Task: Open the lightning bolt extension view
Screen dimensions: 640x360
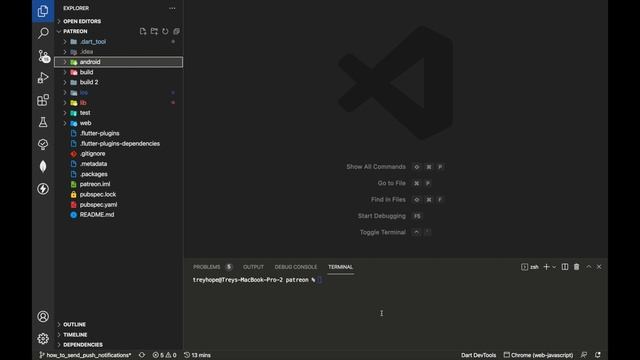Action: [x=43, y=189]
